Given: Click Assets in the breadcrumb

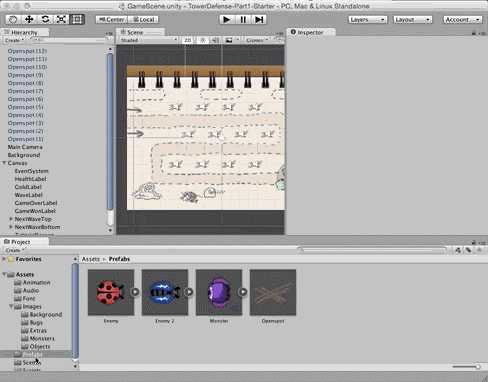Looking at the screenshot, I should pos(91,259).
